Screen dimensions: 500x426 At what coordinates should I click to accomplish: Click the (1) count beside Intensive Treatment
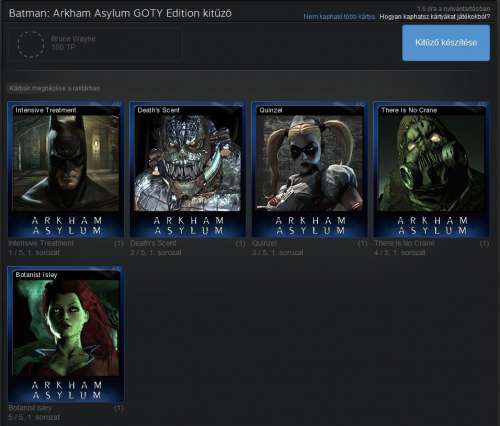[119, 244]
